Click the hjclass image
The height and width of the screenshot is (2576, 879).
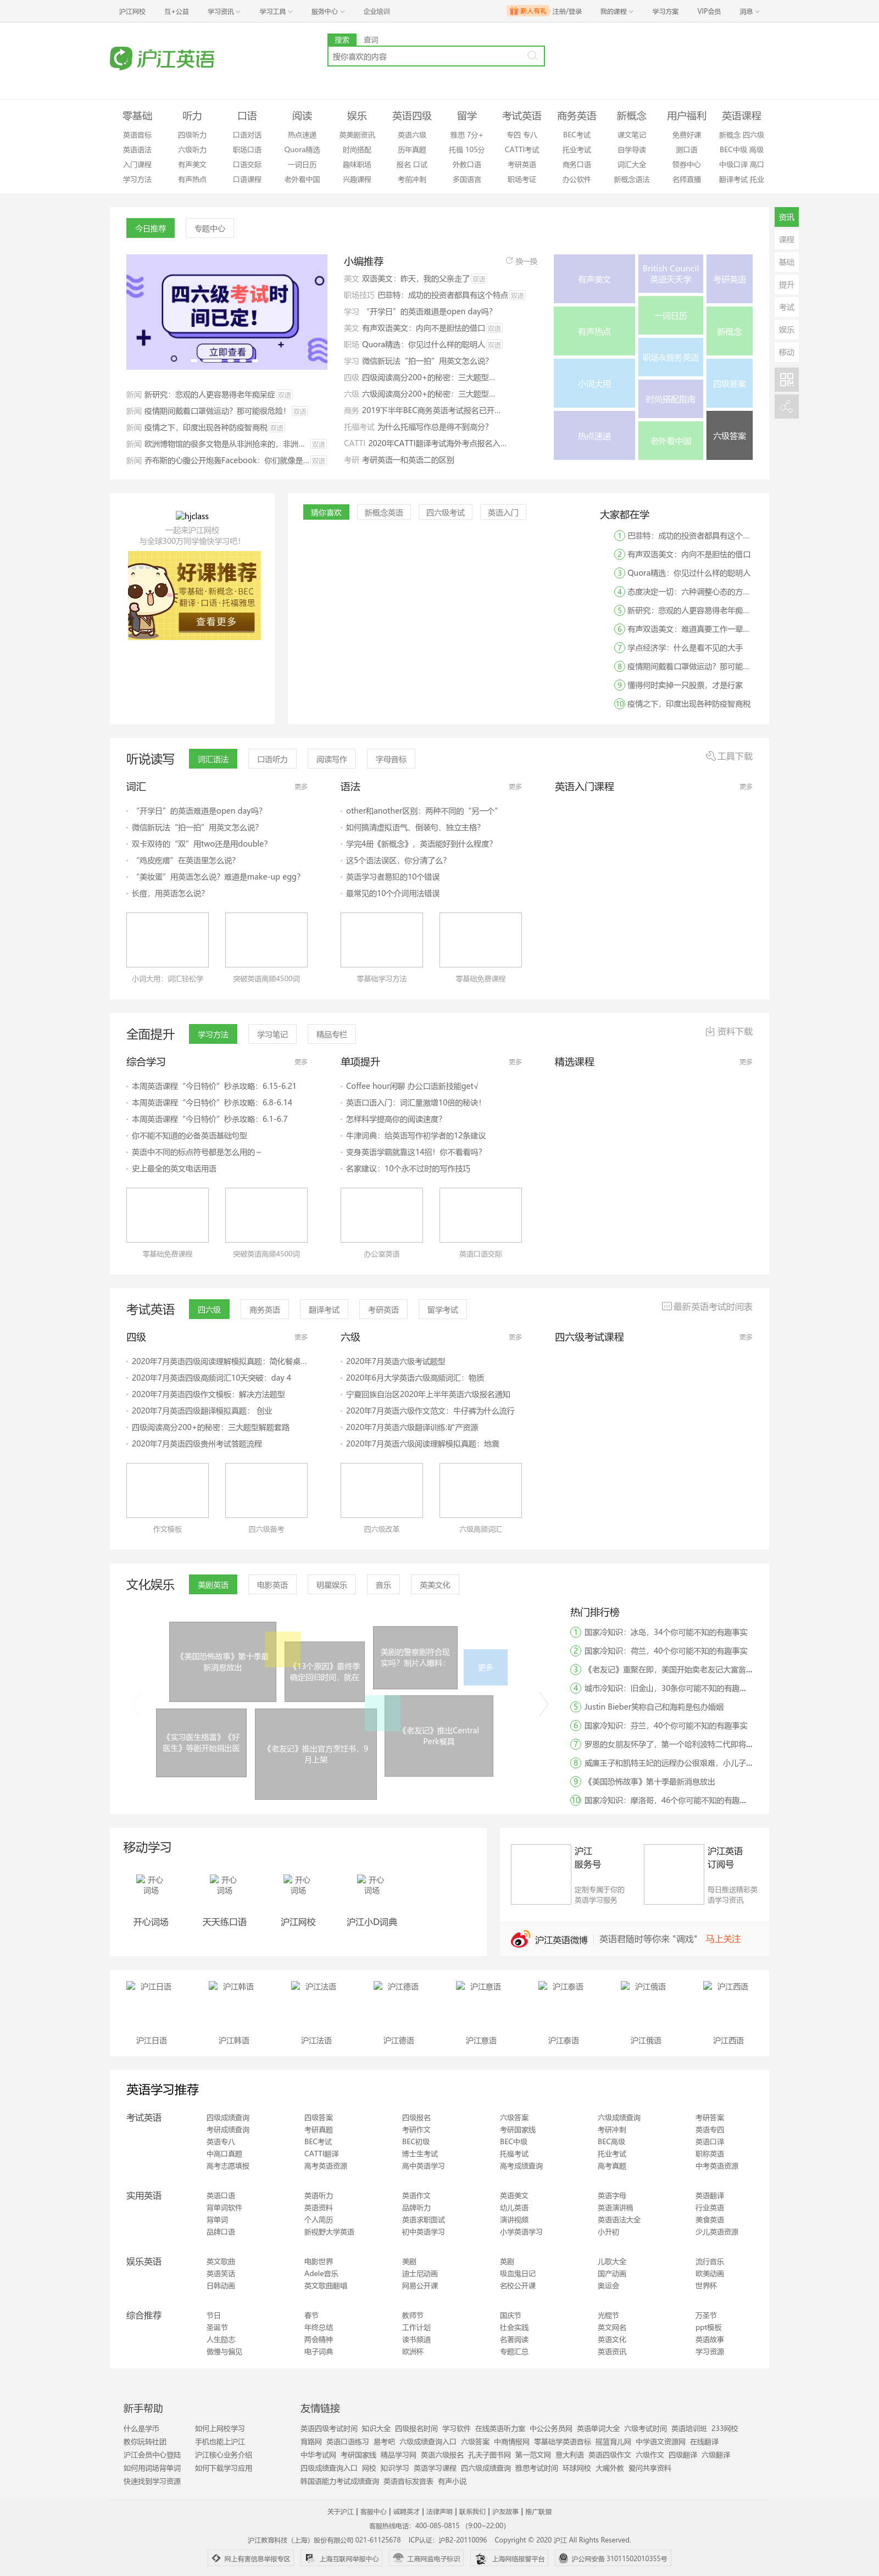(192, 516)
